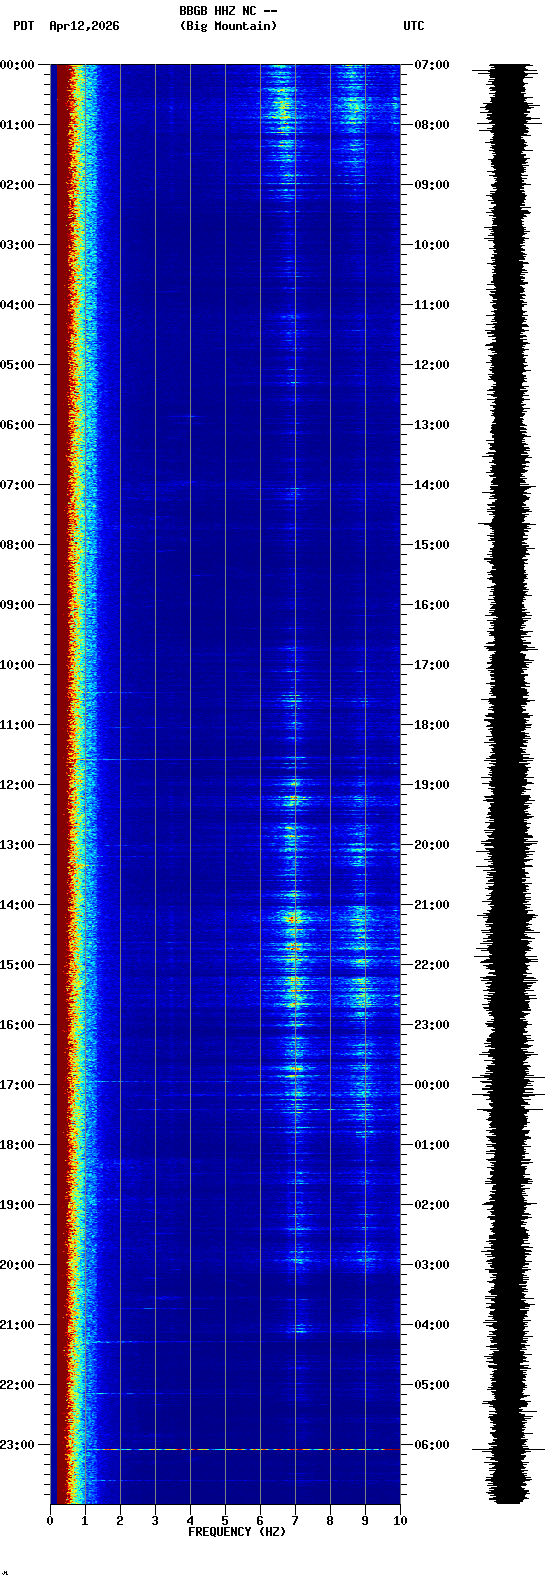Click the 4 Hz frequency tick label
552x1584 pixels.
190,1521
